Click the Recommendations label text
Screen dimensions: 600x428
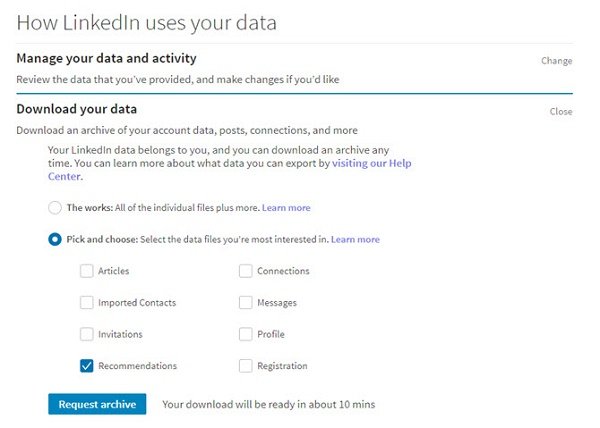pos(137,366)
